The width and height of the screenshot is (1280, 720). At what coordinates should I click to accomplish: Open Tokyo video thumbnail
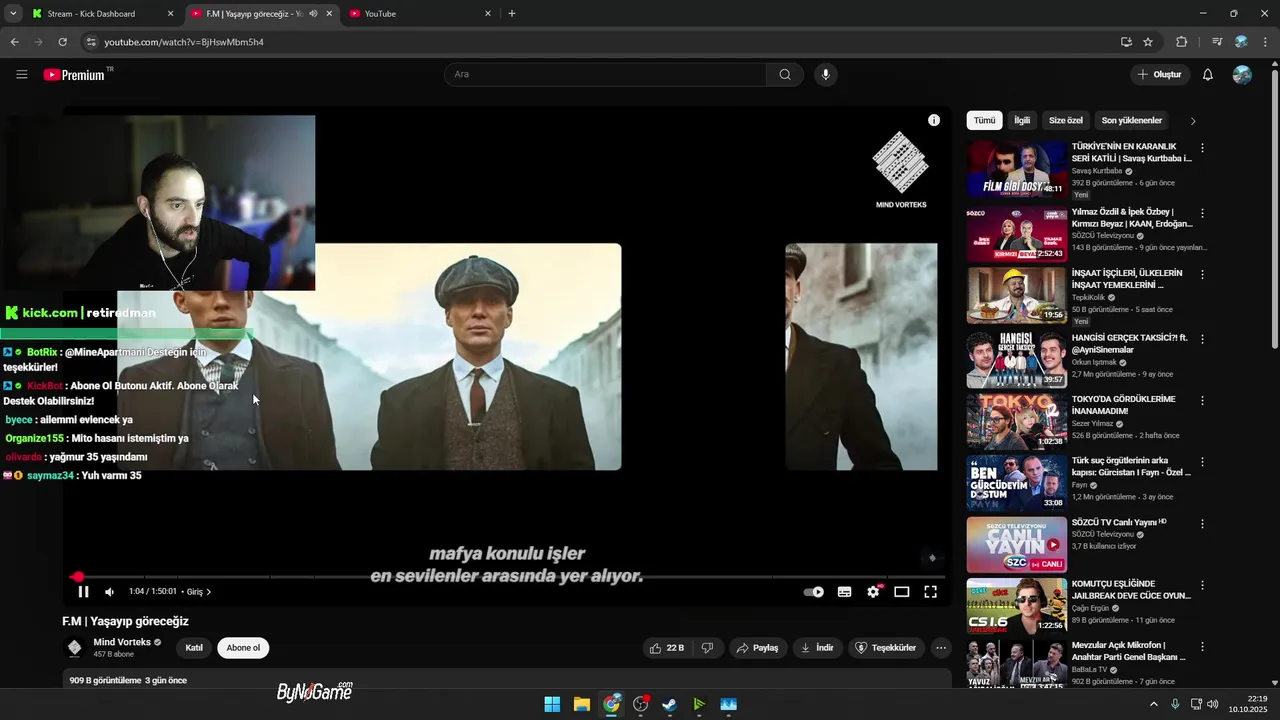click(1016, 420)
